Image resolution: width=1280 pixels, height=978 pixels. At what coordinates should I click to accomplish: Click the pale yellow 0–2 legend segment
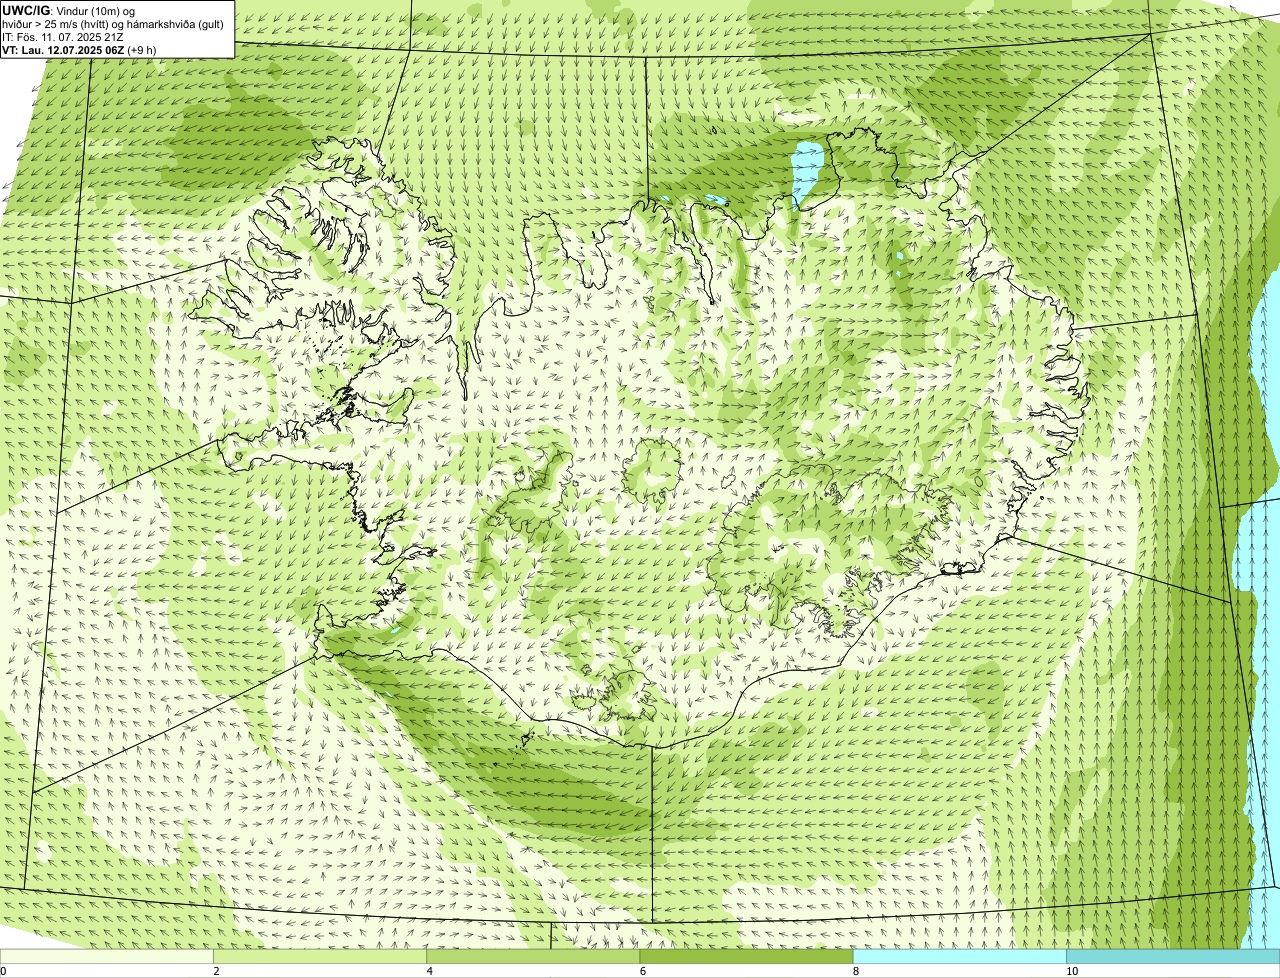[107, 957]
